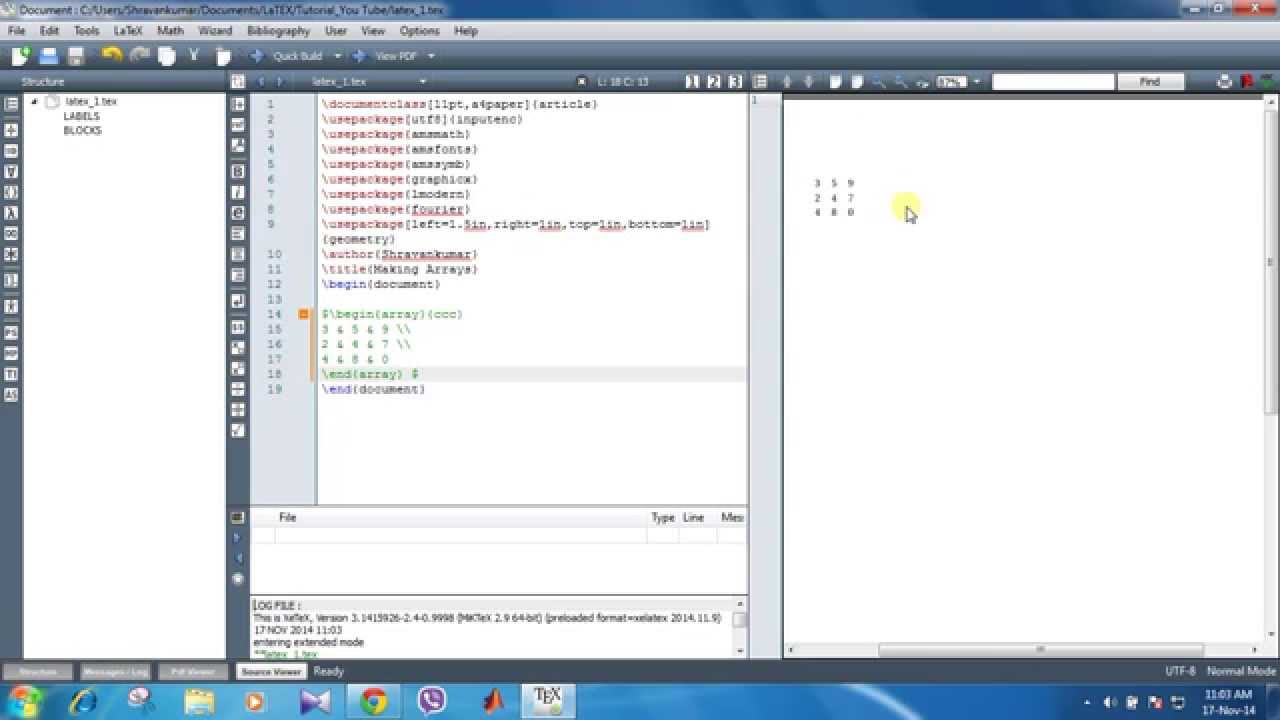Click the PDF search input field
This screenshot has height=720, width=1280.
1053,82
